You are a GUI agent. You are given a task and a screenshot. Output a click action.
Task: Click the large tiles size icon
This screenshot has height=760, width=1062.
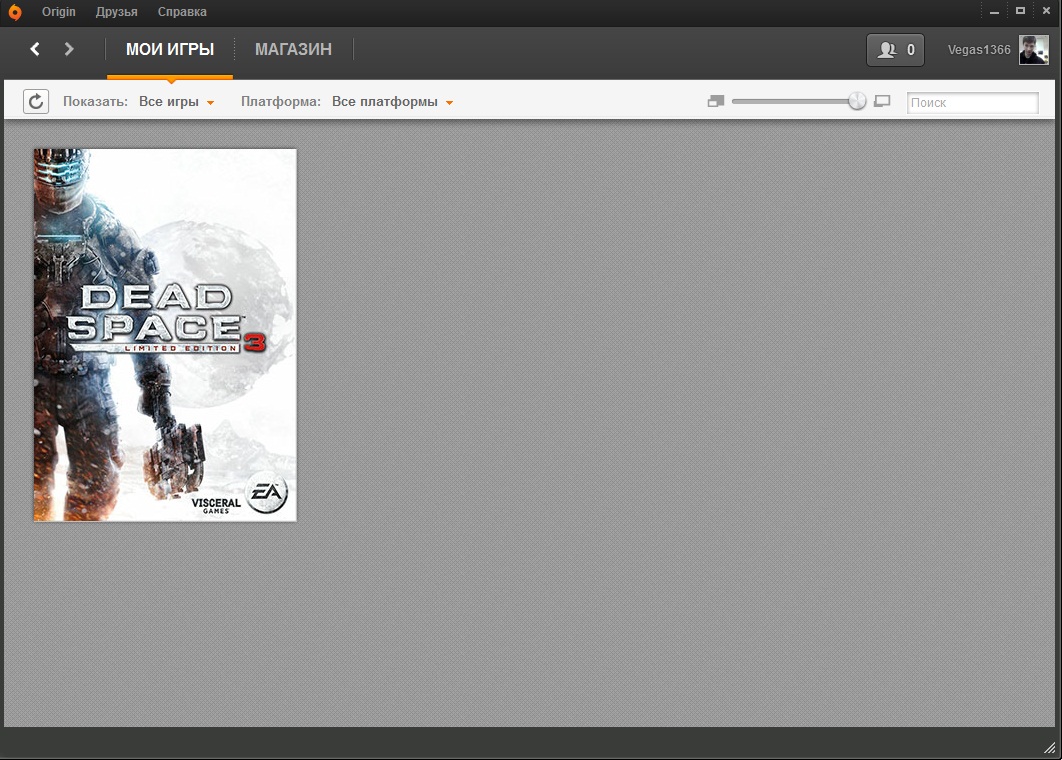point(882,102)
